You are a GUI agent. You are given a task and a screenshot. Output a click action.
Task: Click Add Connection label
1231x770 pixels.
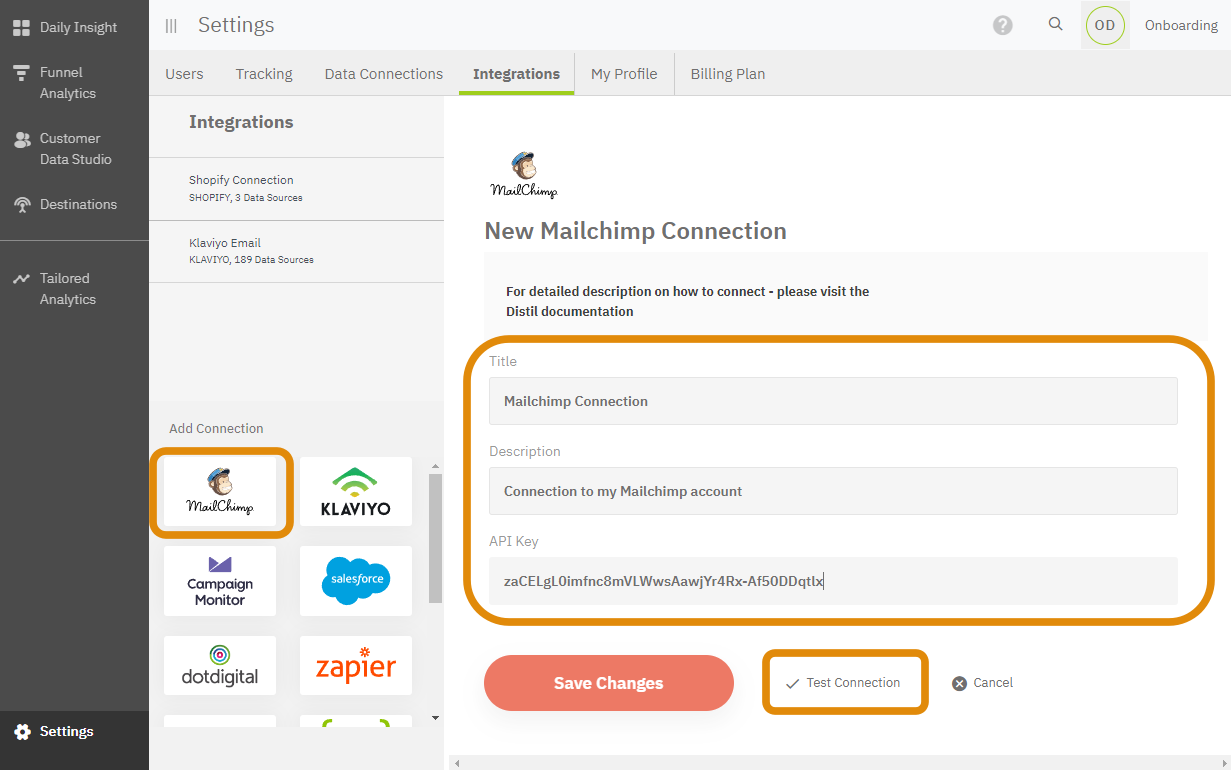click(x=216, y=428)
